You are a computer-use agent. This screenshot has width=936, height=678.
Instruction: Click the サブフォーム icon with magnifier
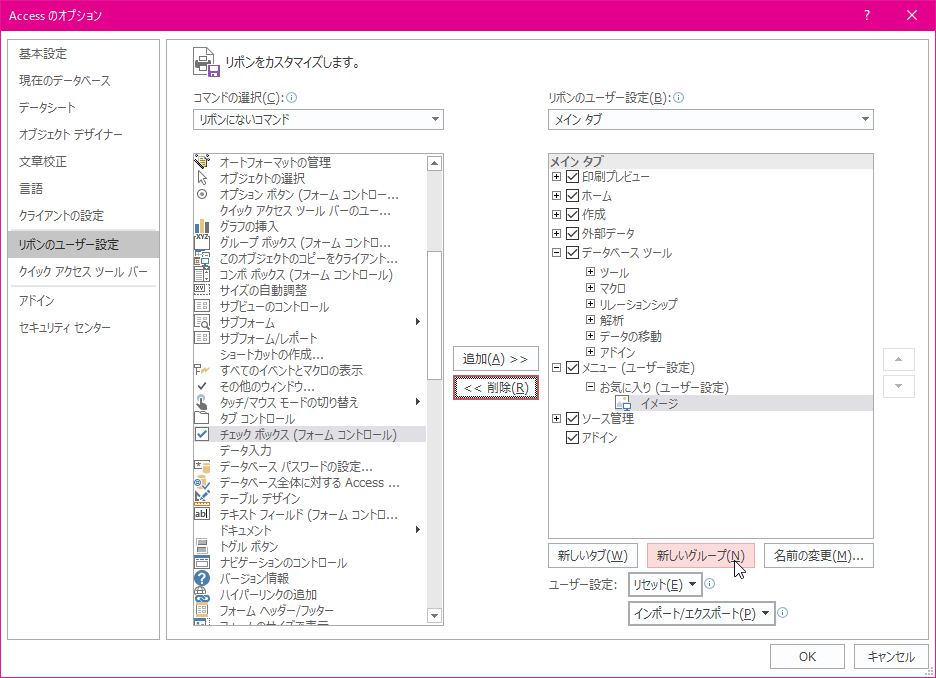coord(202,322)
